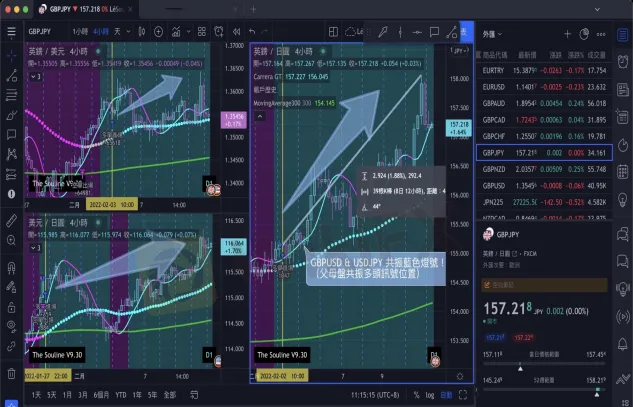633x407 pixels.
Task: Select the pen tool in floating toolbar
Action: click(383, 32)
